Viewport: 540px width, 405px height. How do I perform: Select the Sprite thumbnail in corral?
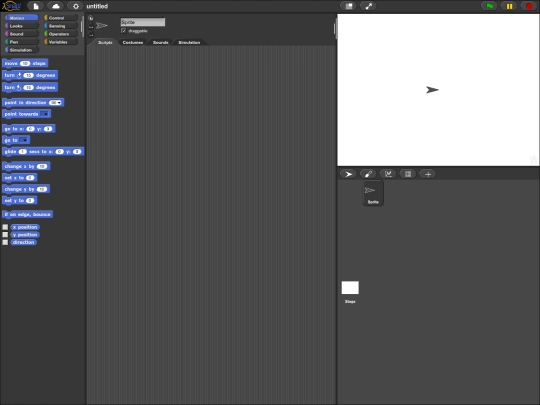(x=373, y=194)
